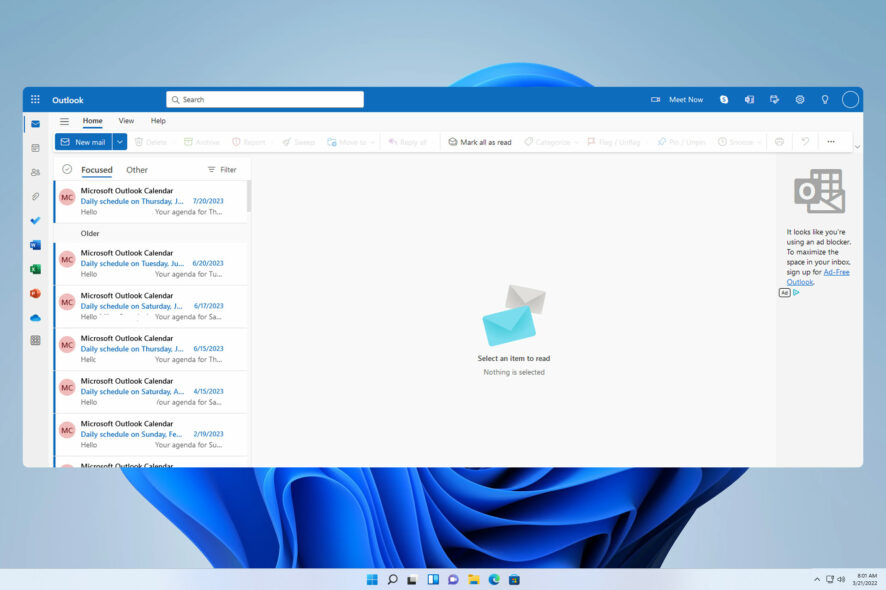Screen dimensions: 886x590
Task: View Attachments via the paperclip sidebar icon
Action: [x=35, y=196]
